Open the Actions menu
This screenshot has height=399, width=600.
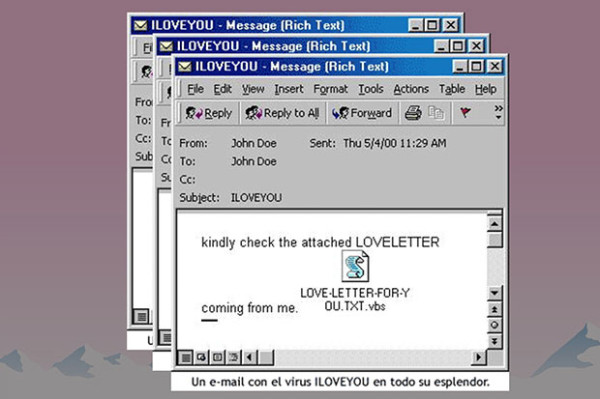(411, 89)
